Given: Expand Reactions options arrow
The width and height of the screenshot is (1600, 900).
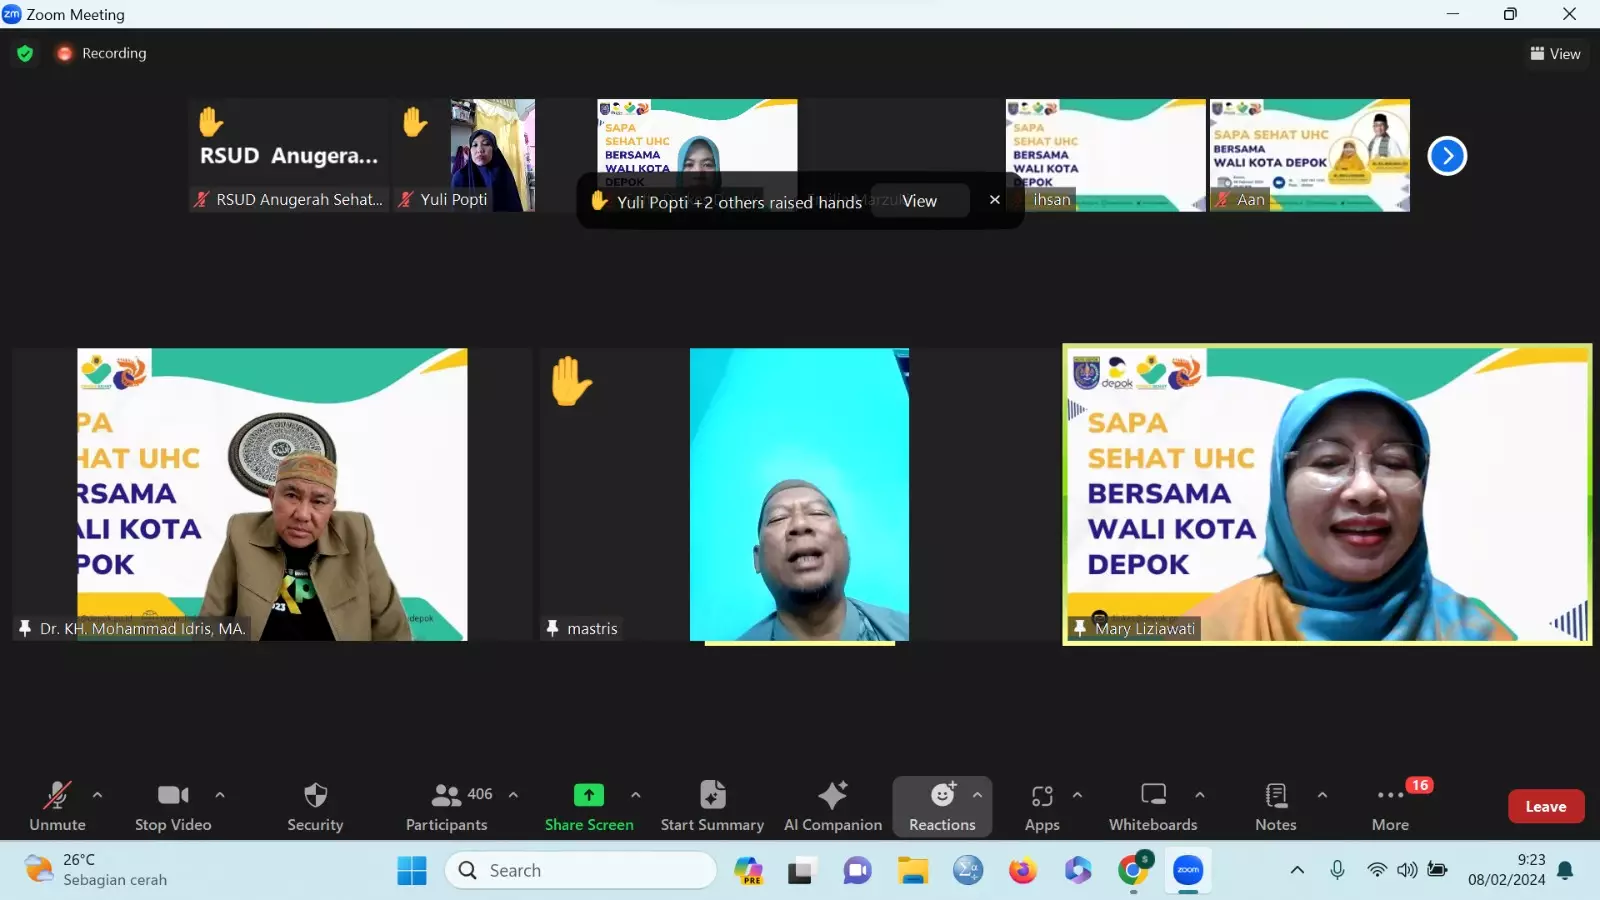Looking at the screenshot, I should click(977, 795).
